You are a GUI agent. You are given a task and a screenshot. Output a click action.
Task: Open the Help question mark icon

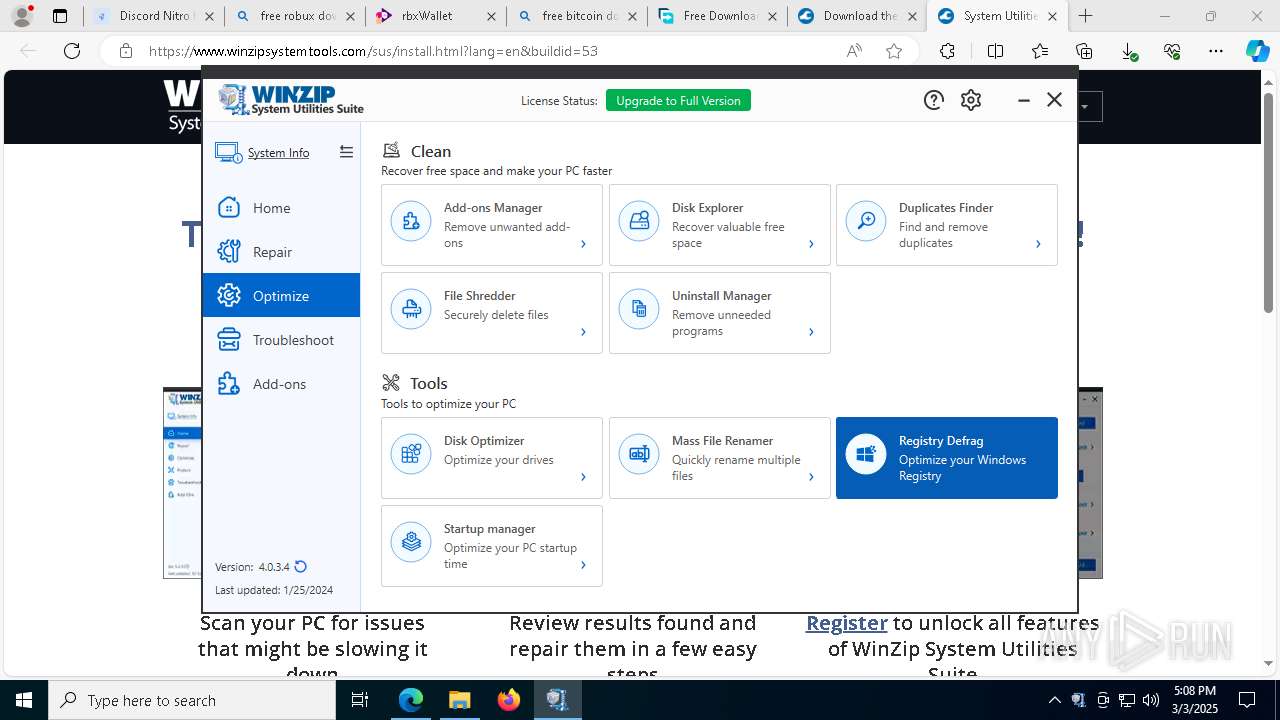tap(933, 100)
